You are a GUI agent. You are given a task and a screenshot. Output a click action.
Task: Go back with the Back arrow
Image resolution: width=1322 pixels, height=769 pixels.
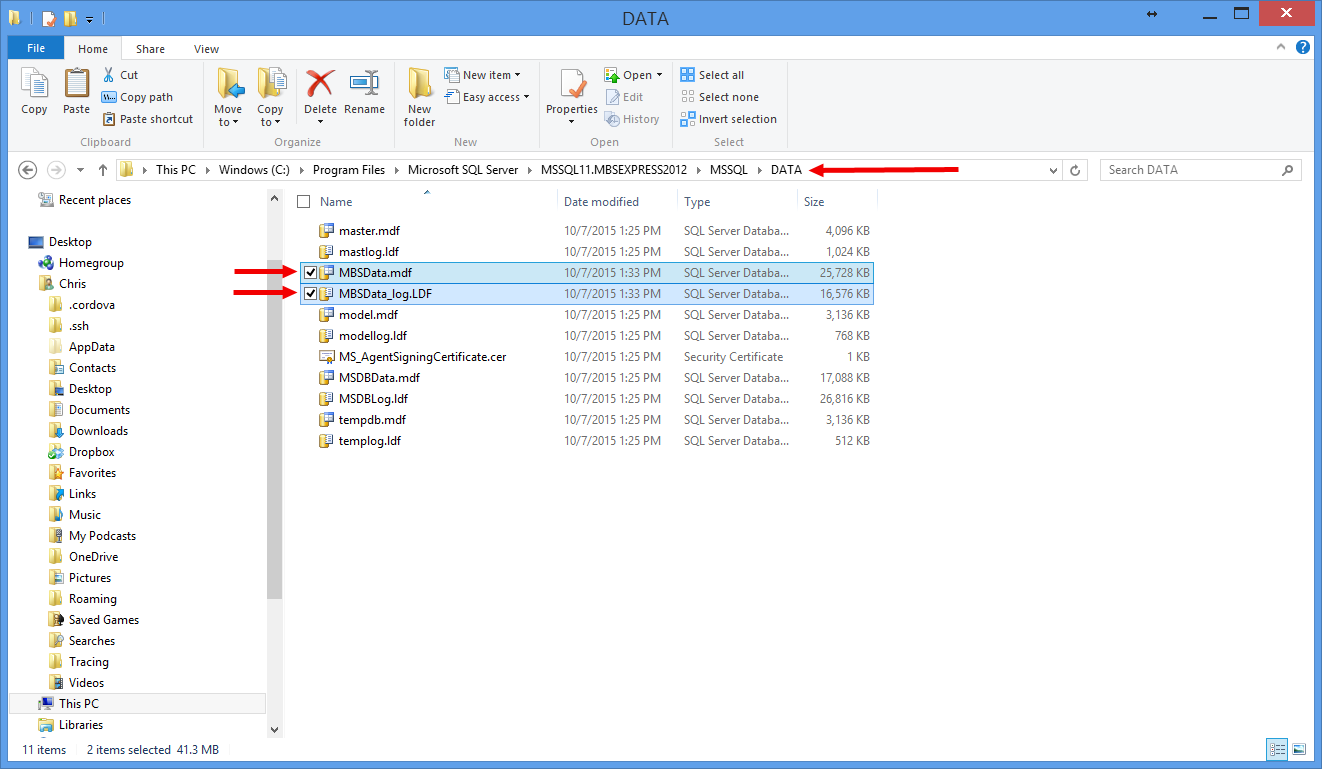click(x=28, y=170)
